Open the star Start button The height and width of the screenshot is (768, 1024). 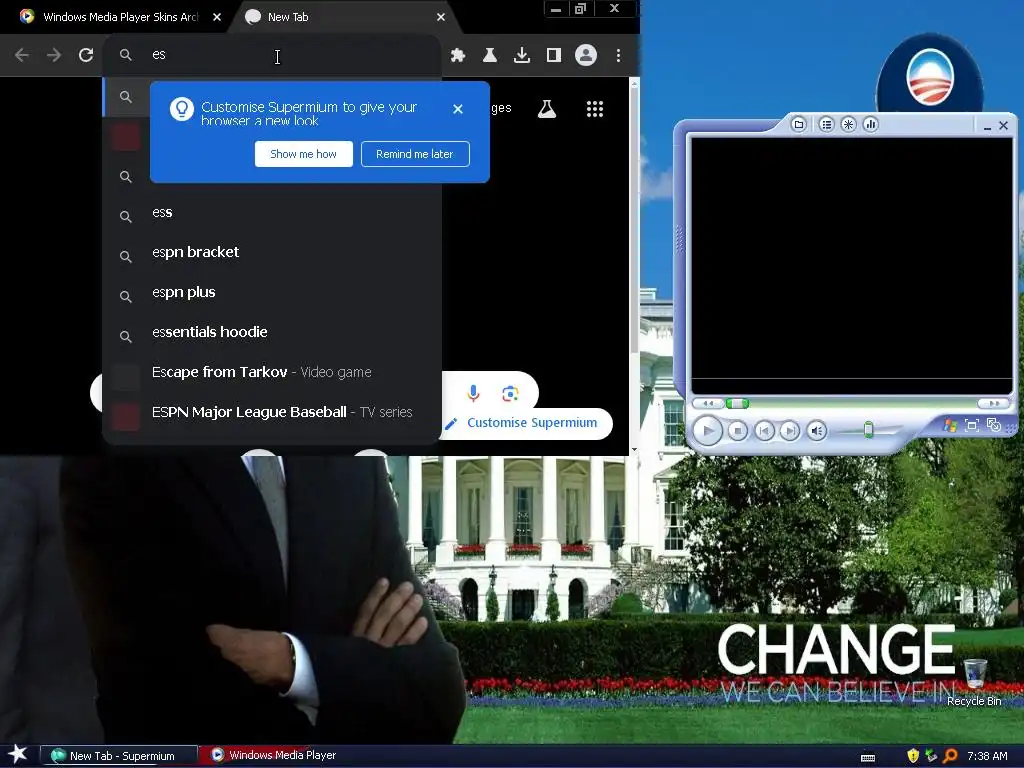[18, 755]
